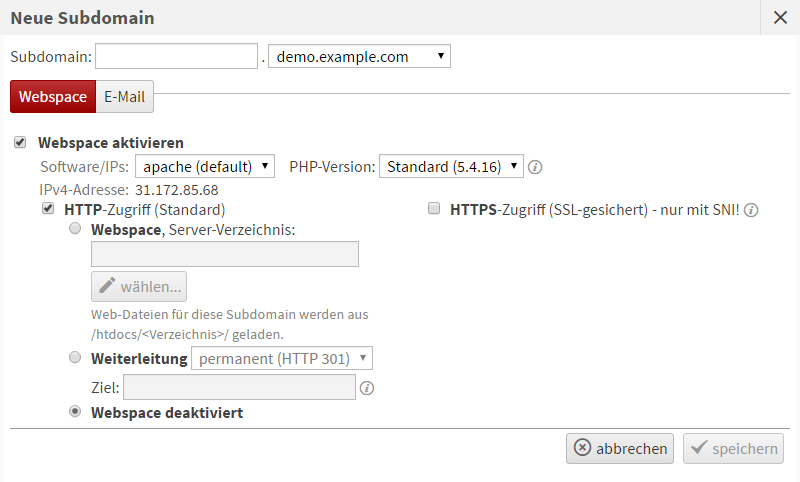Image resolution: width=800 pixels, height=482 pixels.
Task: Click the Subdomain name input field
Action: point(177,56)
